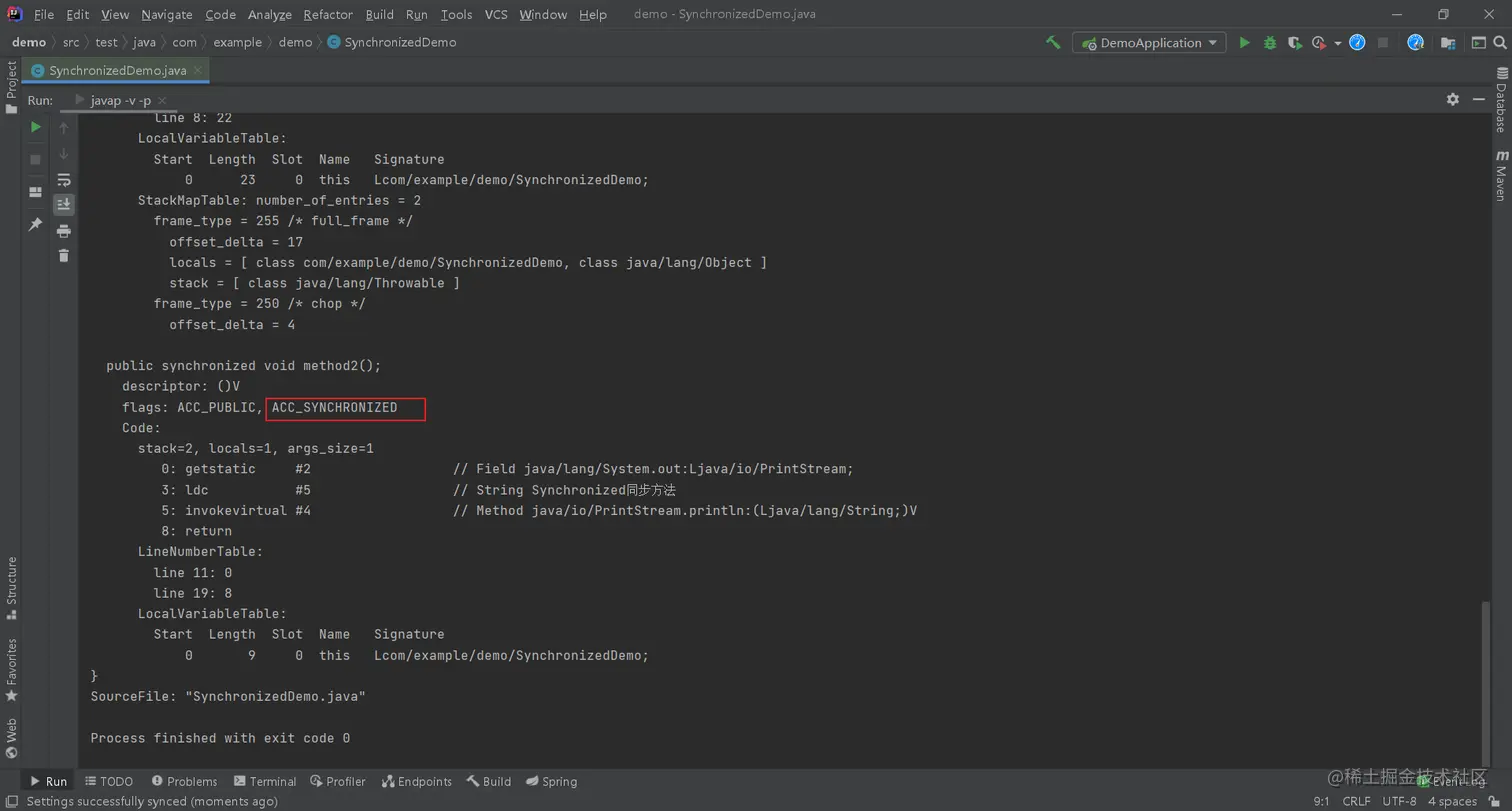The image size is (1512, 811).
Task: Clear console output with trash icon
Action: click(64, 256)
